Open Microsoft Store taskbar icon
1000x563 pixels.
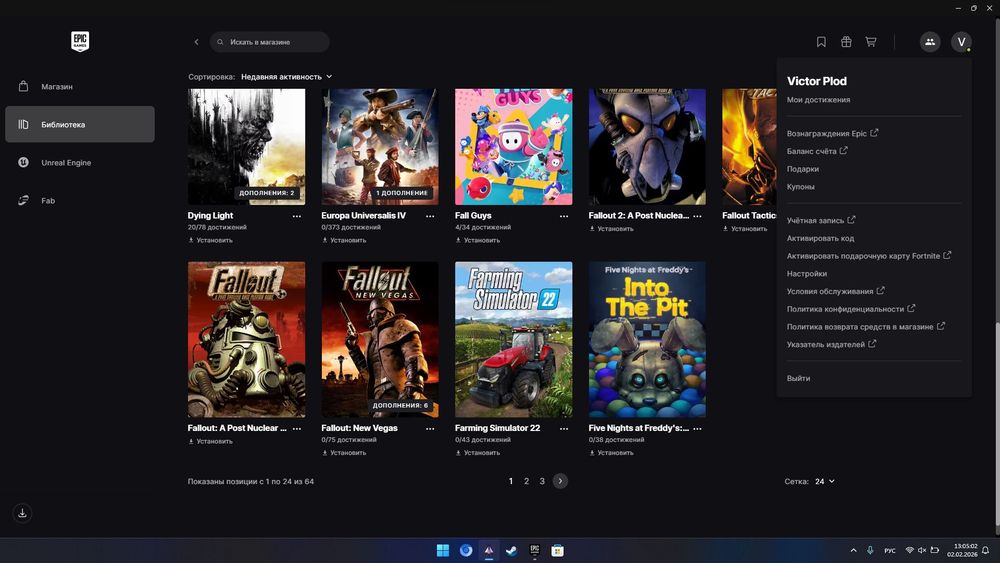[557, 550]
